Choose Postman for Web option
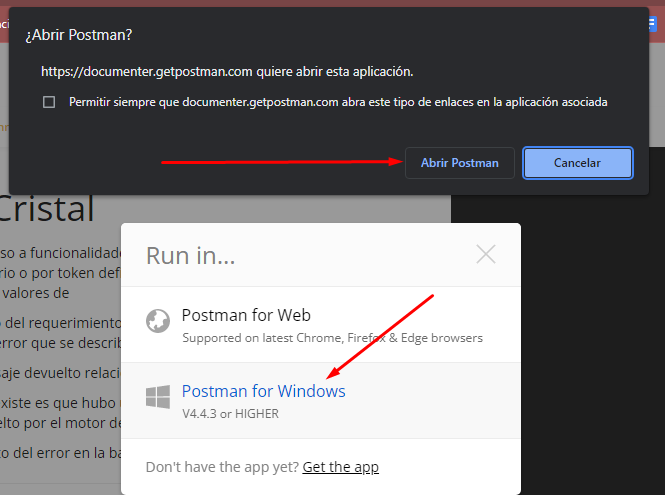 tap(321, 325)
